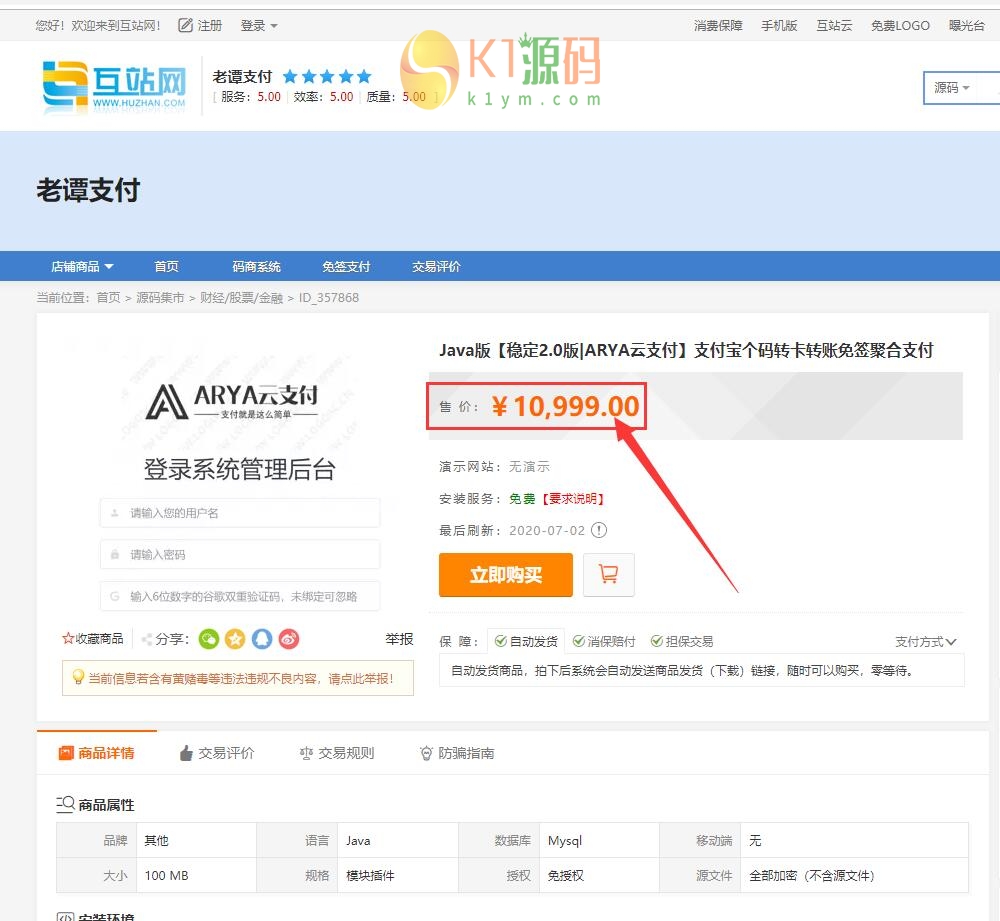
Task: Open the 交易评价 nav menu item
Action: pos(436,267)
